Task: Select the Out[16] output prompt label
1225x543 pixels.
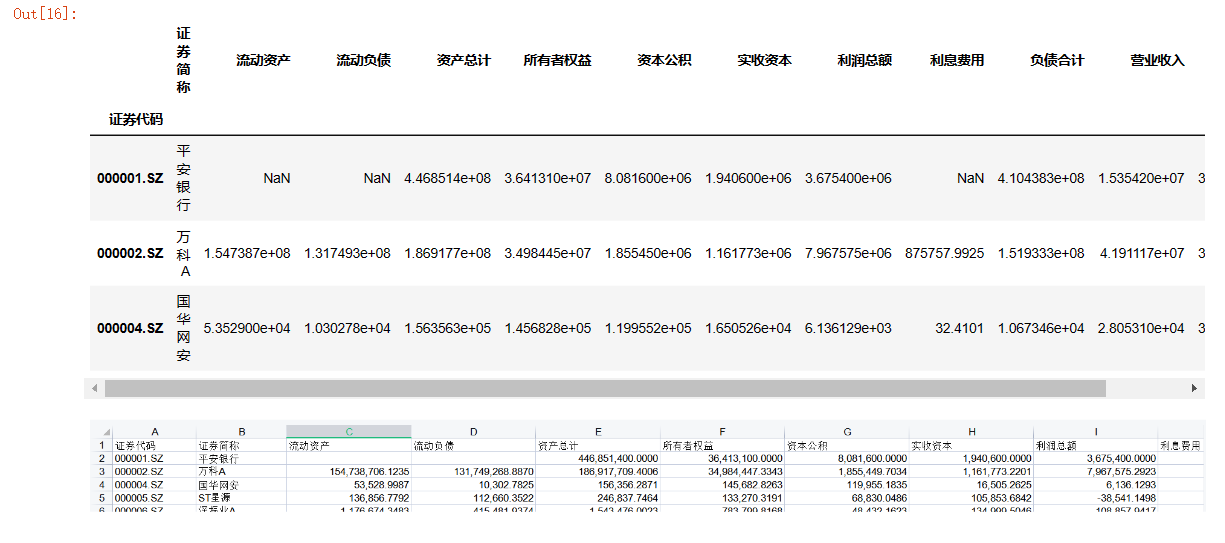Action: 45,14
